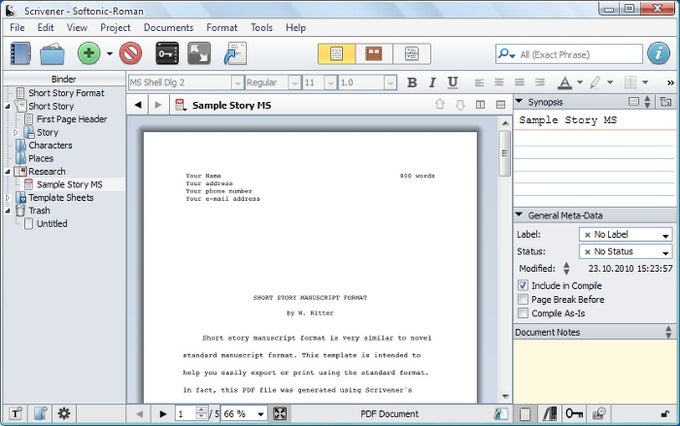This screenshot has width=680, height=426.
Task: Toggle italic formatting
Action: (x=432, y=82)
